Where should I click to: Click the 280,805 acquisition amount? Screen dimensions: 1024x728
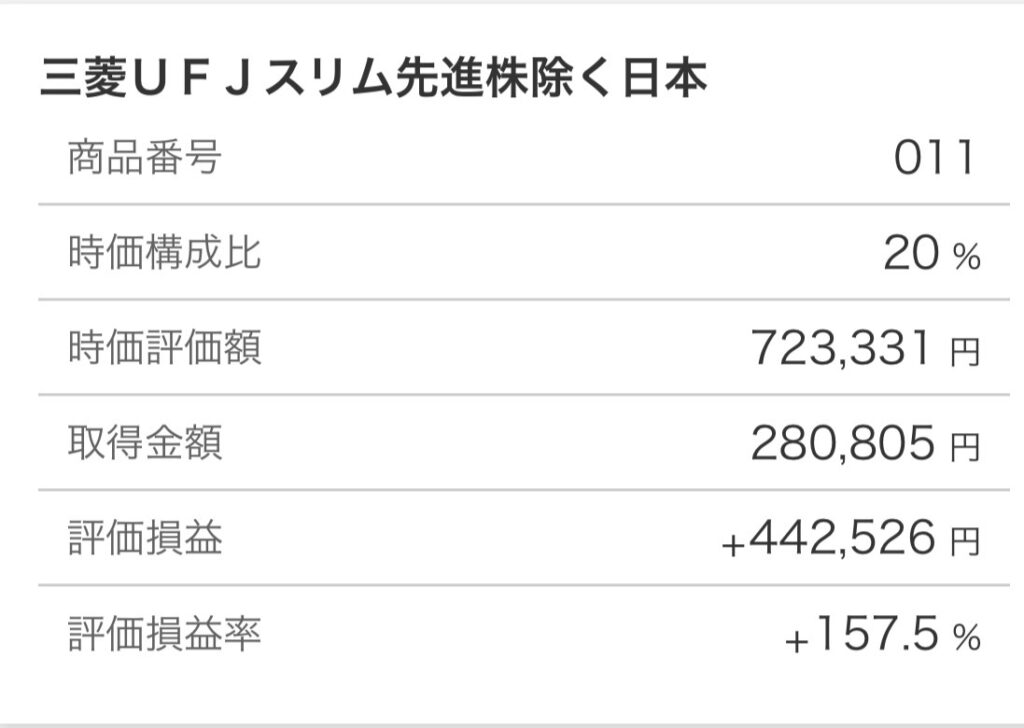843,445
